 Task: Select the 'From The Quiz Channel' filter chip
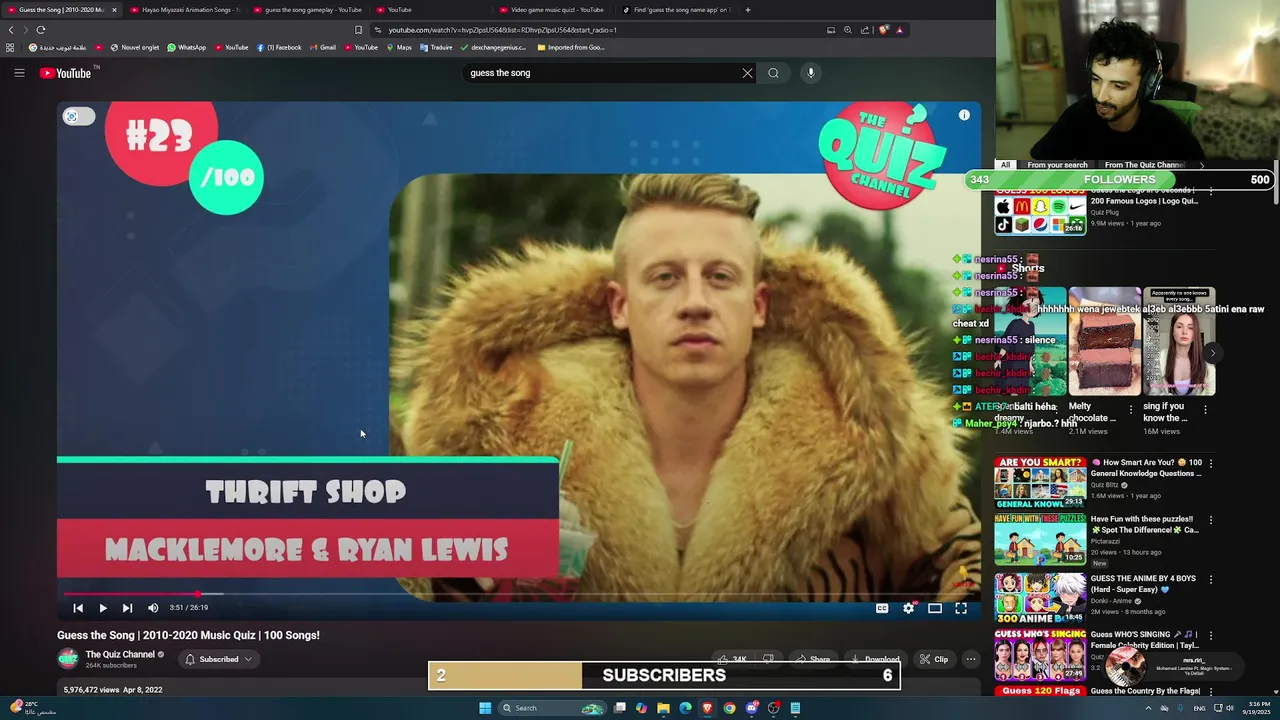click(1144, 165)
